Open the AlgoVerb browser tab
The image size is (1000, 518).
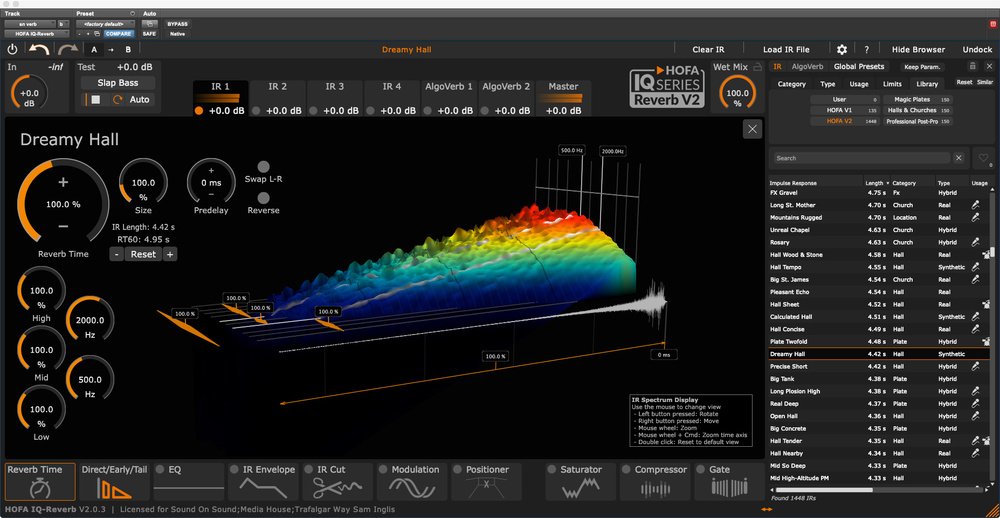coord(807,66)
